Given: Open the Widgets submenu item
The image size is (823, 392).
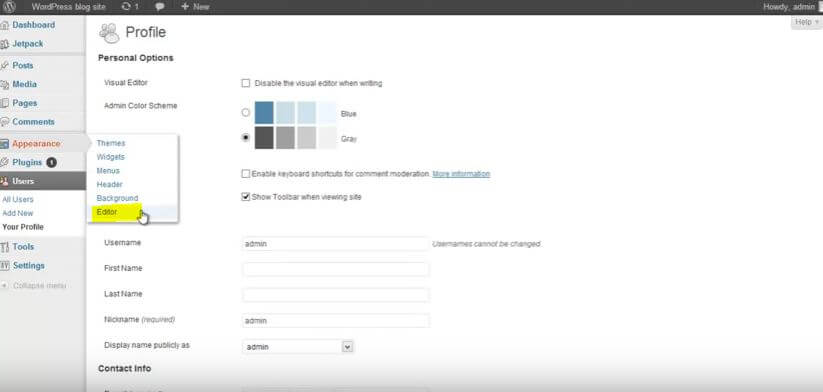Looking at the screenshot, I should pyautogui.click(x=111, y=157).
